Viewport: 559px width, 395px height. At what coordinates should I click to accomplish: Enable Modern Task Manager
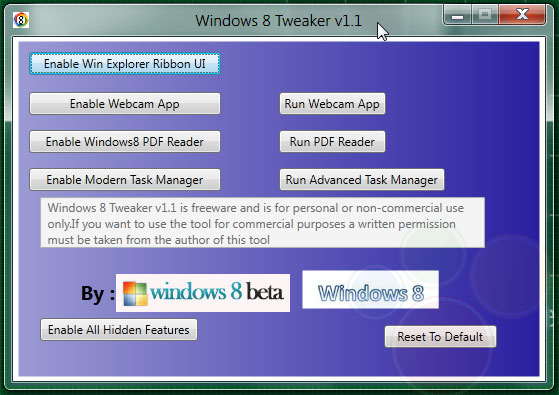(125, 180)
